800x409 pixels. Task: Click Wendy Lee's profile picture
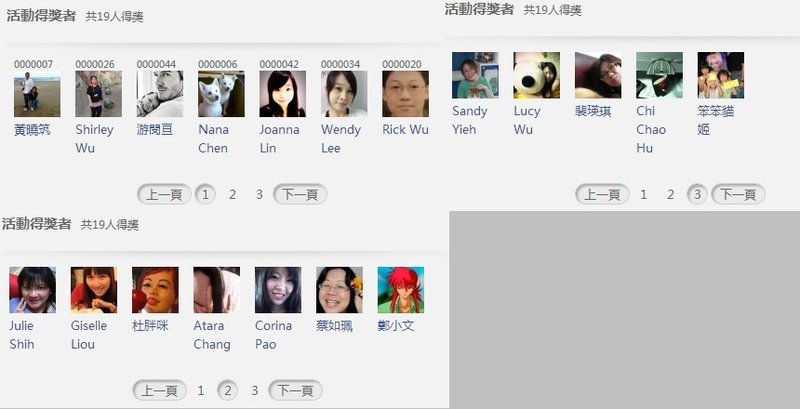coord(344,94)
